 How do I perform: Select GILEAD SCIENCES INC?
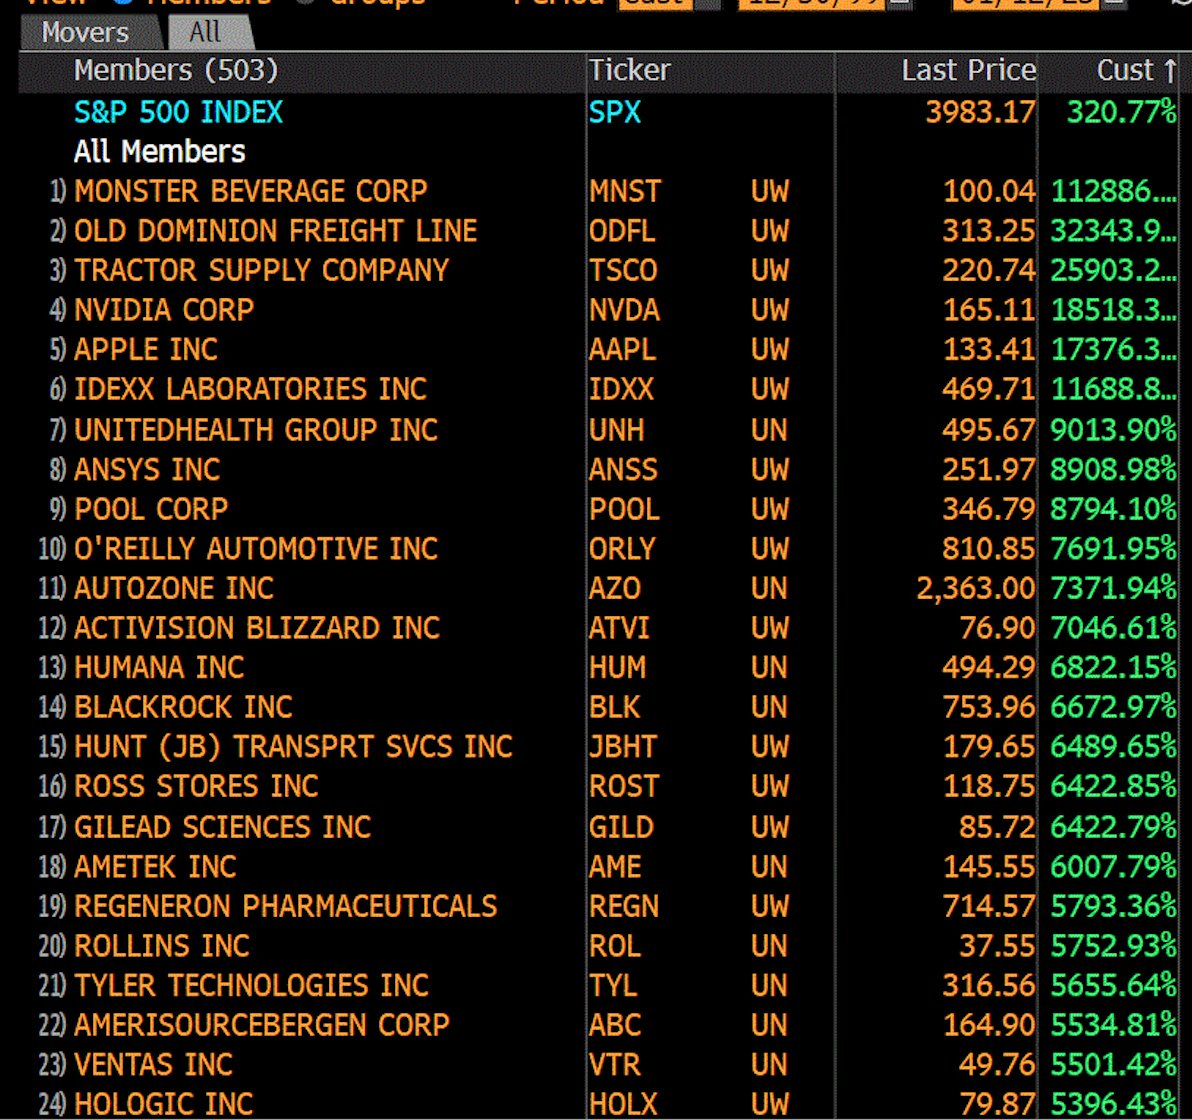(x=223, y=827)
